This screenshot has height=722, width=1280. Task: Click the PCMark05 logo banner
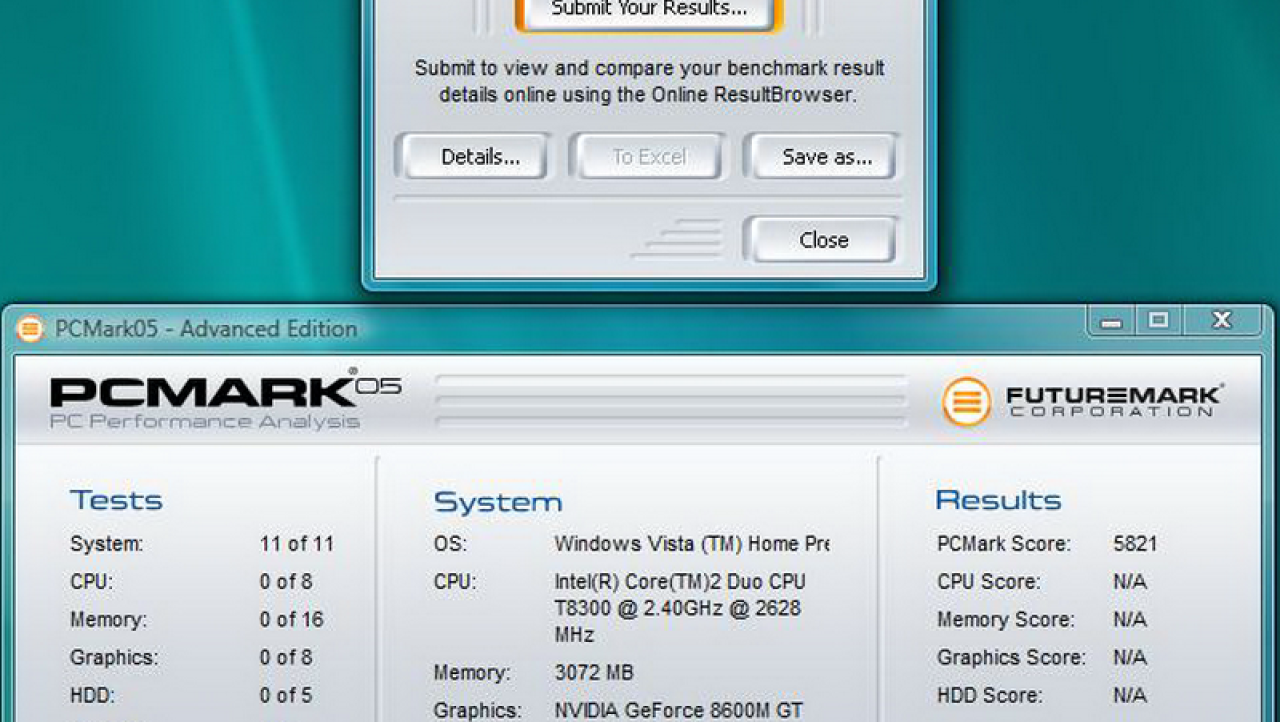pyautogui.click(x=226, y=400)
